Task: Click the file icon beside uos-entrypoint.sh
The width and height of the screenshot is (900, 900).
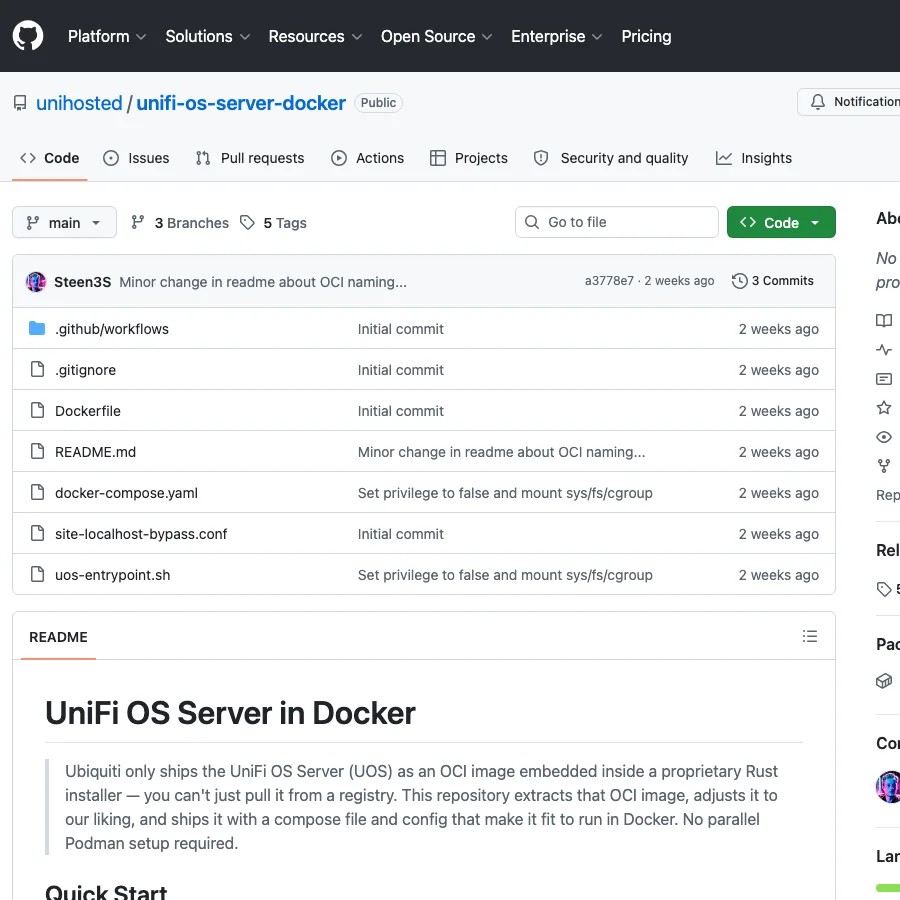Action: (37, 575)
